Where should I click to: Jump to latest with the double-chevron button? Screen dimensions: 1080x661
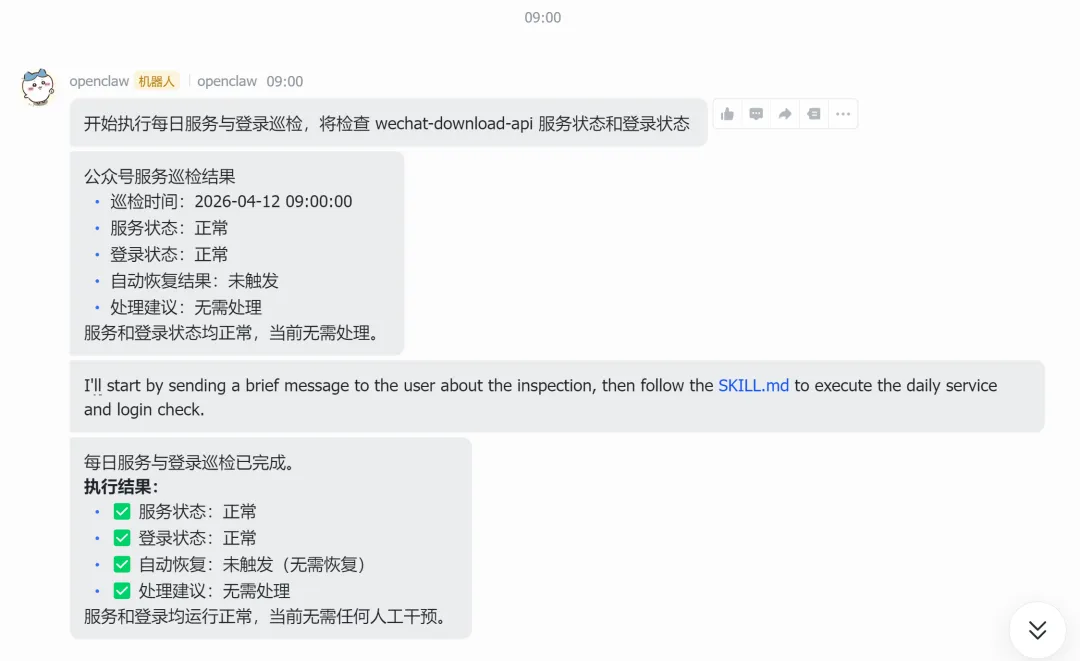pyautogui.click(x=1037, y=629)
